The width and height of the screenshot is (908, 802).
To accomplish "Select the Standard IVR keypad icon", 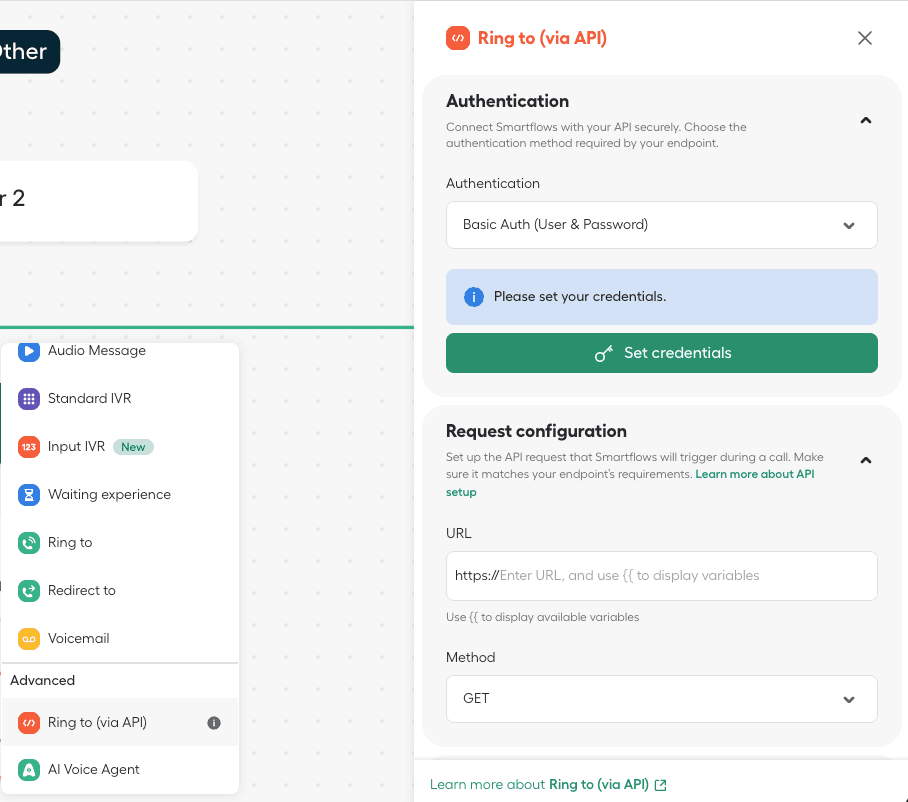I will [x=29, y=399].
